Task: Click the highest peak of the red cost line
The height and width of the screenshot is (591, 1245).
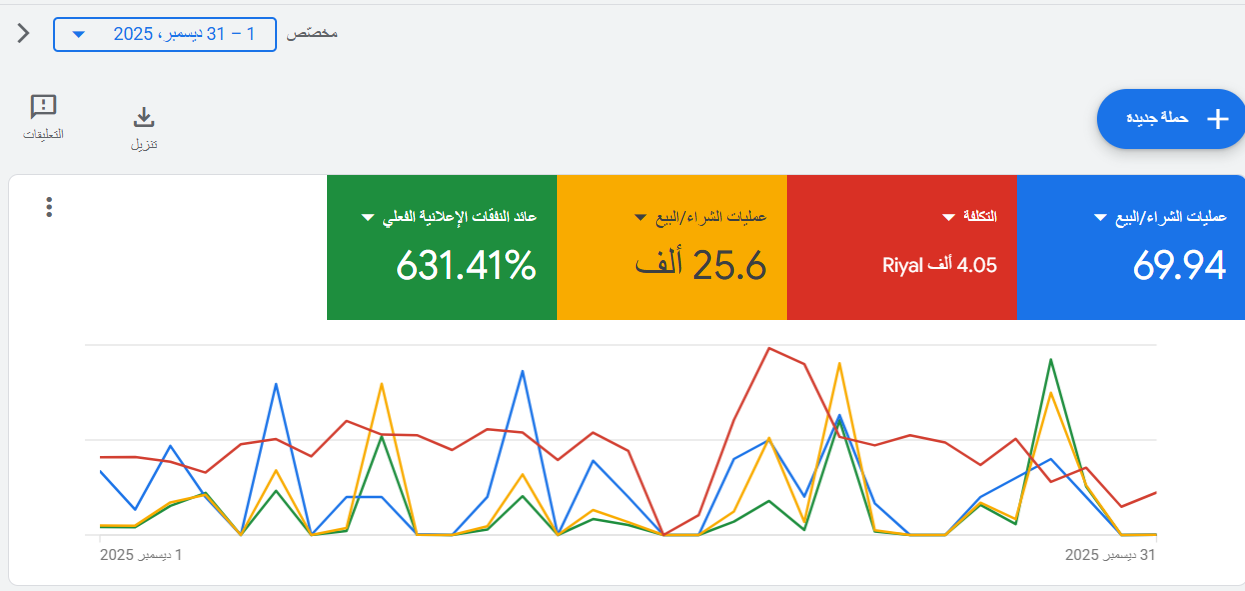Action: (768, 348)
